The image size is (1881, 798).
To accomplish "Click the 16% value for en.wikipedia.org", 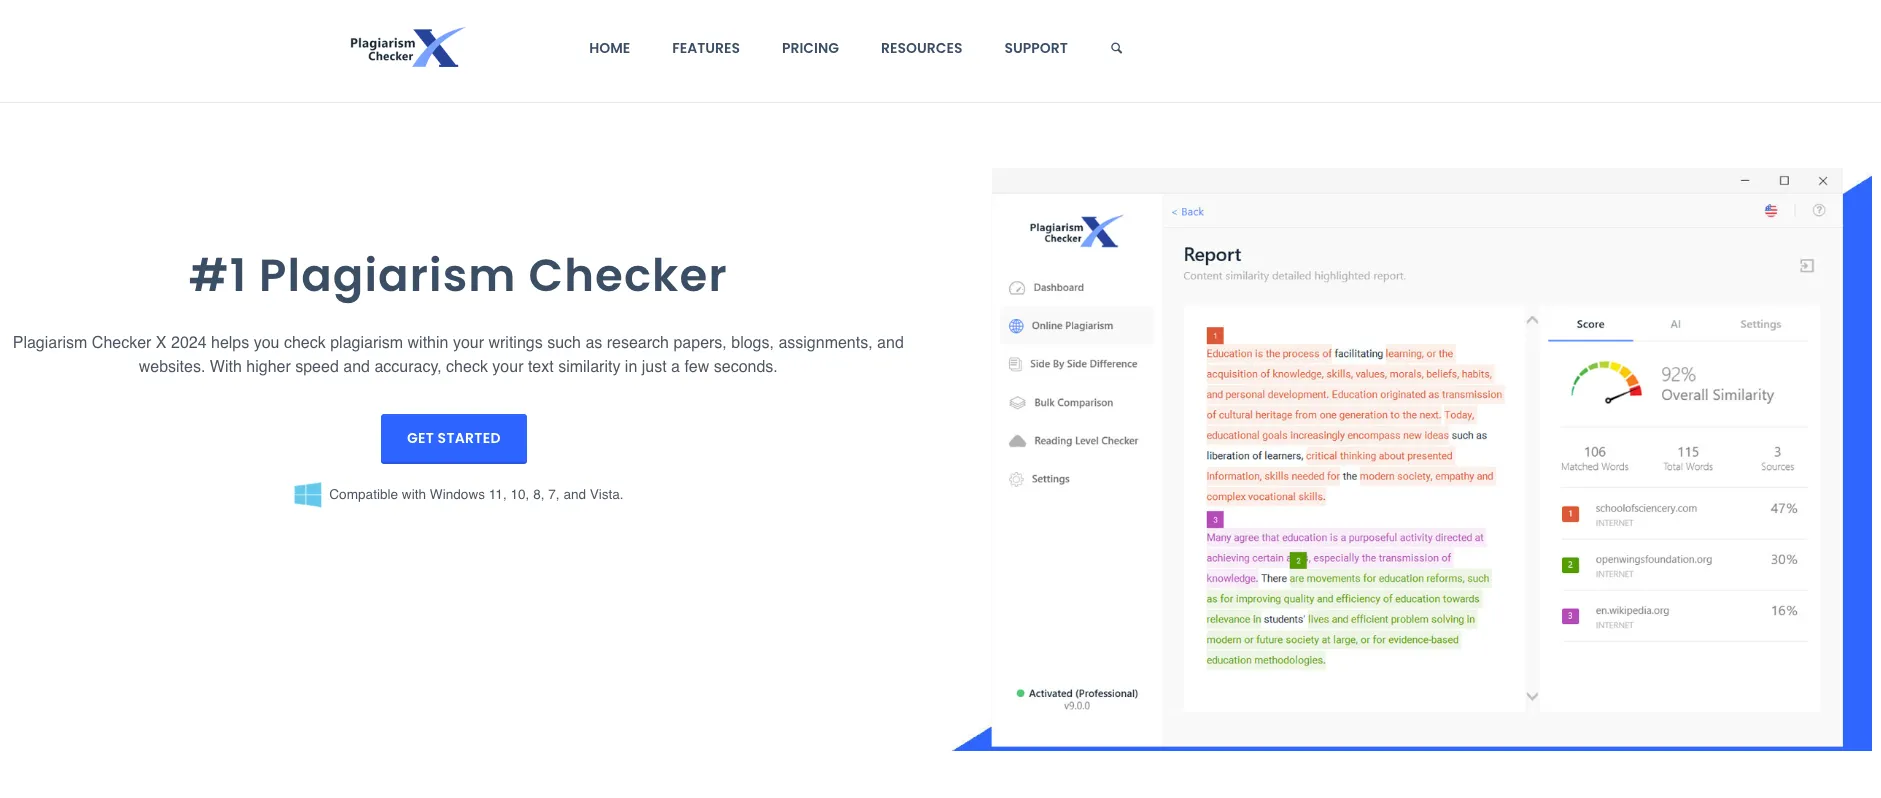I will [1784, 611].
